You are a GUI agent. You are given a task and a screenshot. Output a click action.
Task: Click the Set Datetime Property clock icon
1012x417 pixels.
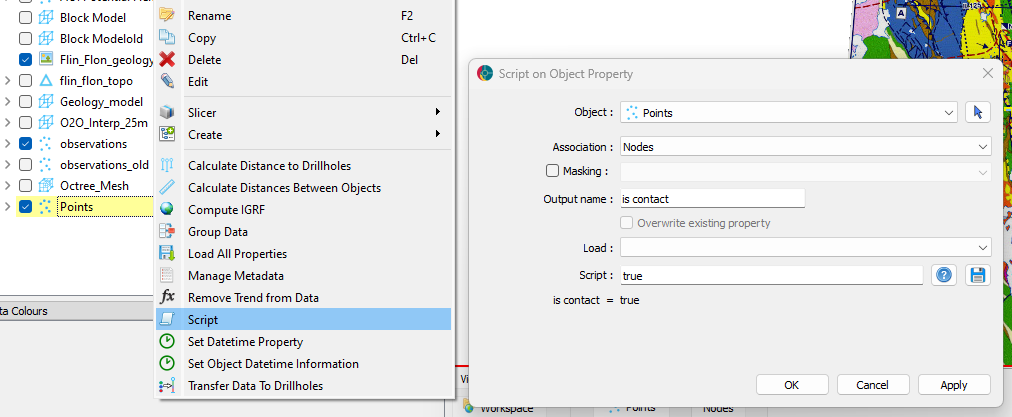pyautogui.click(x=167, y=342)
